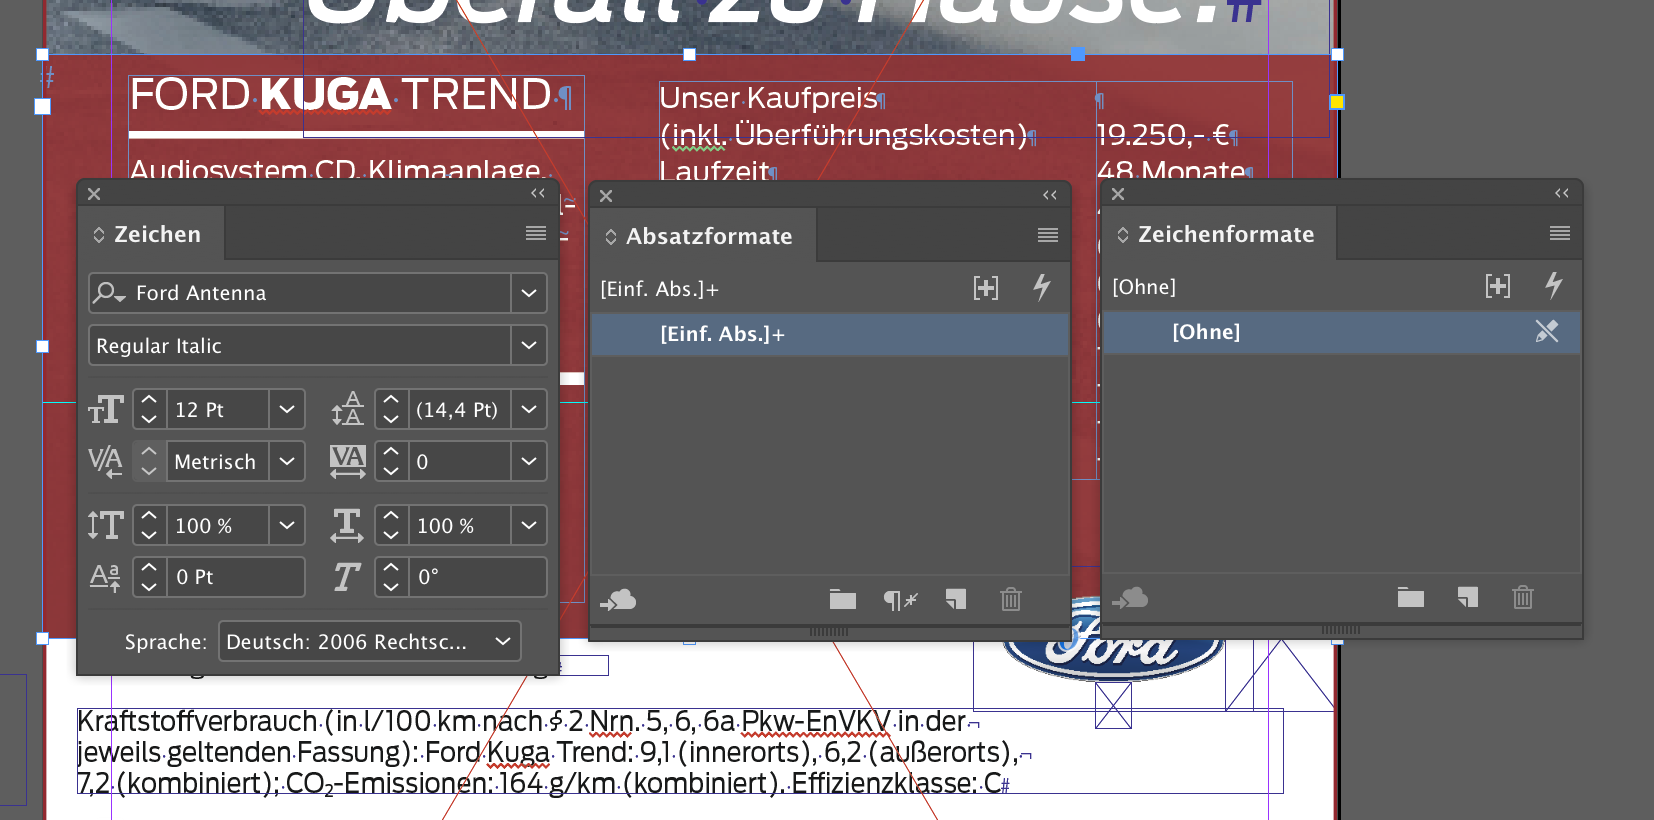Click CC library cloud icon in Absatzformate
1654x820 pixels.
coord(618,600)
